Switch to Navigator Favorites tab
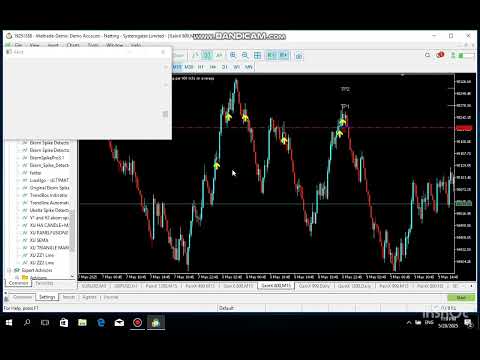This screenshot has width=480, height=360. click(x=44, y=283)
